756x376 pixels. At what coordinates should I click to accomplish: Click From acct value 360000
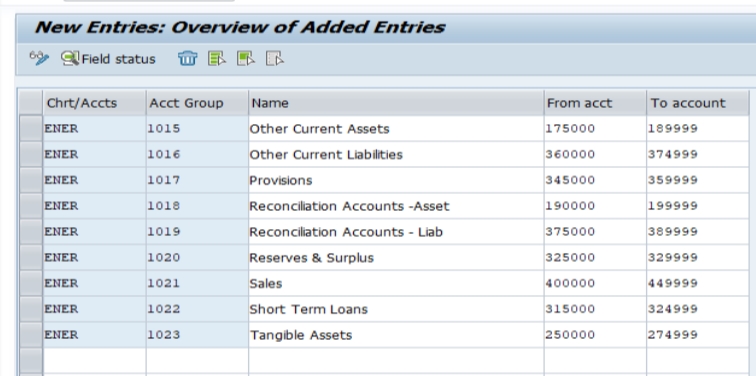595,154
